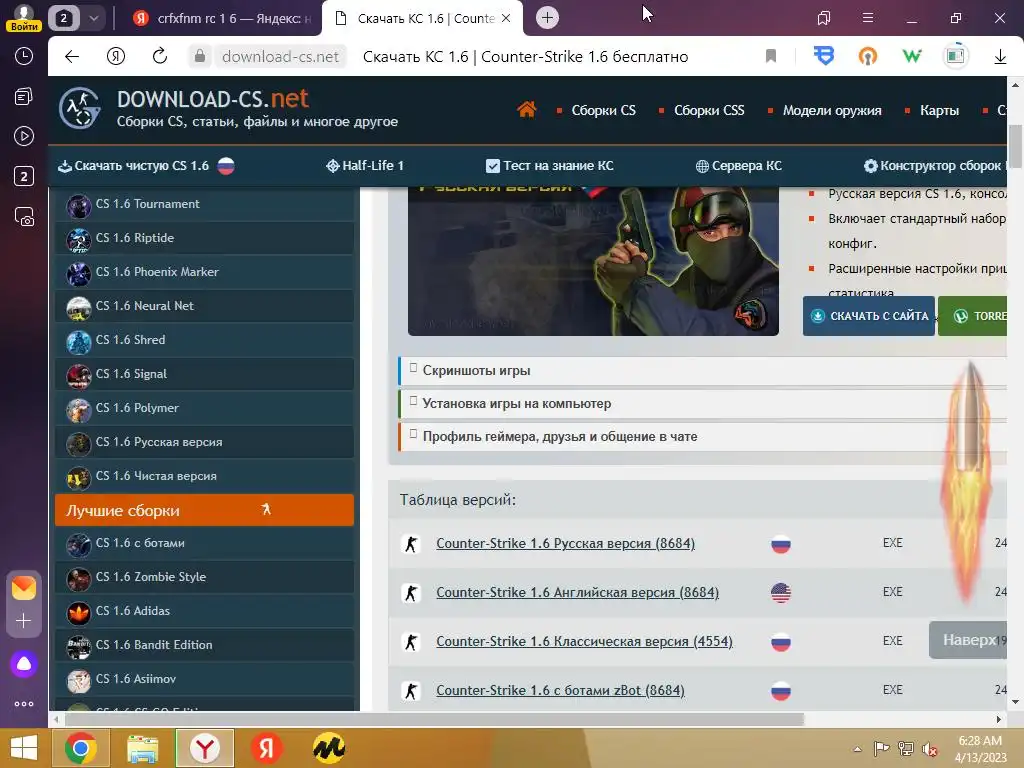Image resolution: width=1024 pixels, height=768 pixels.
Task: Open File Explorer from the taskbar
Action: tap(142, 748)
